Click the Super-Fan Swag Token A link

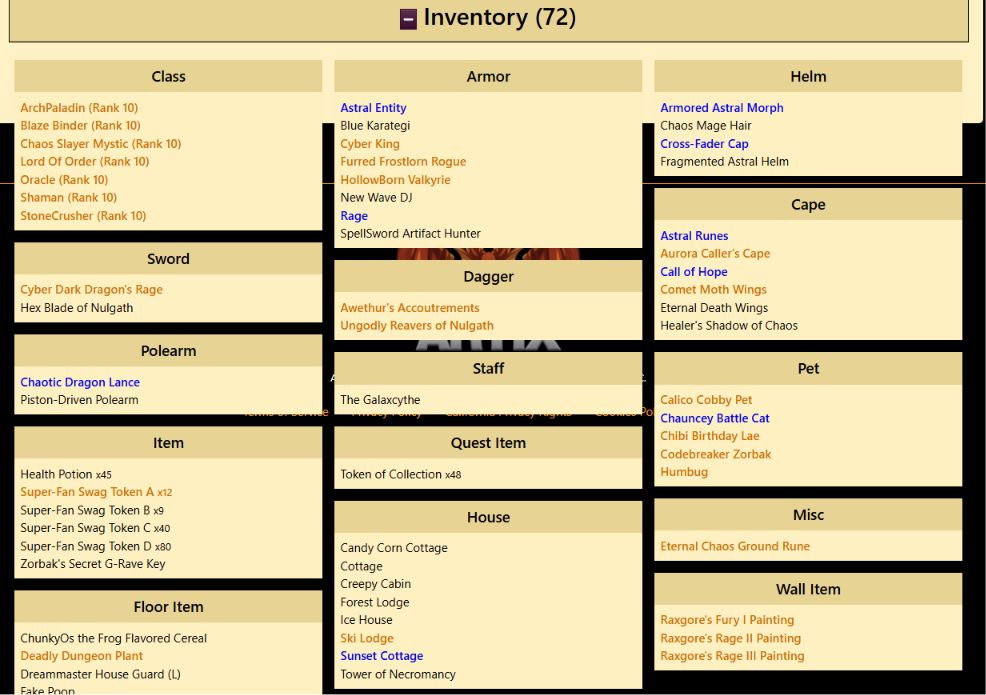click(x=96, y=492)
